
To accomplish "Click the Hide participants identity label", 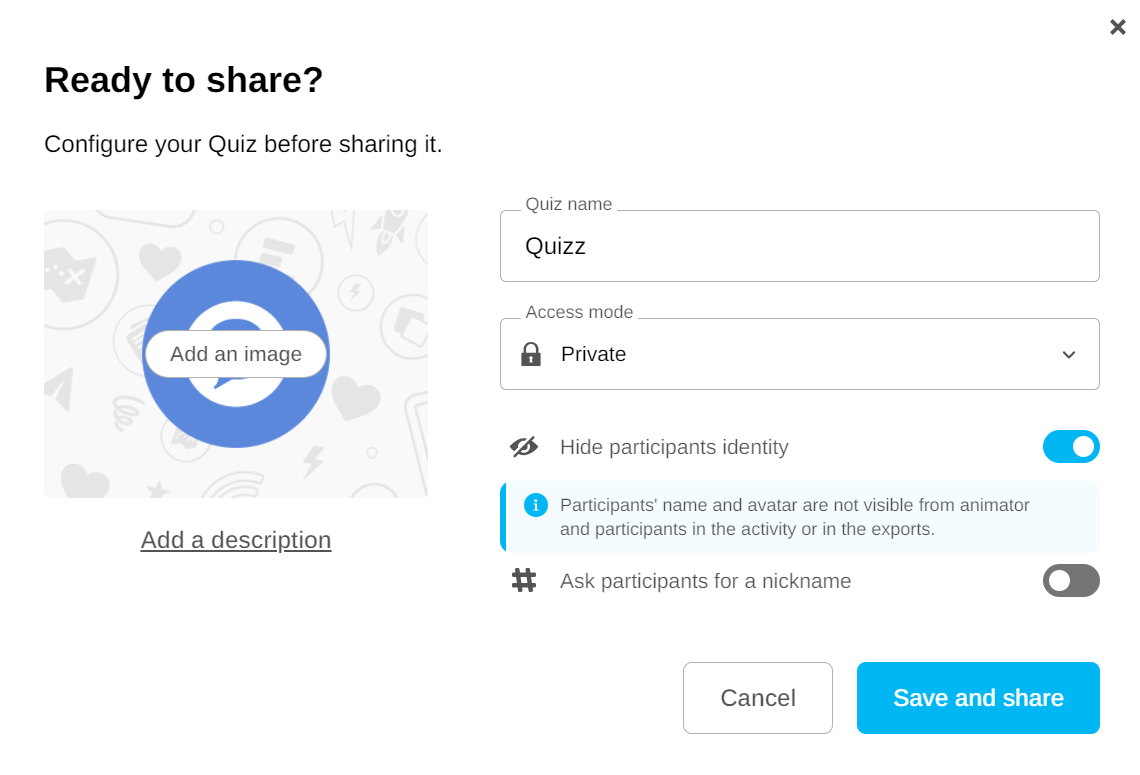I will click(x=674, y=447).
